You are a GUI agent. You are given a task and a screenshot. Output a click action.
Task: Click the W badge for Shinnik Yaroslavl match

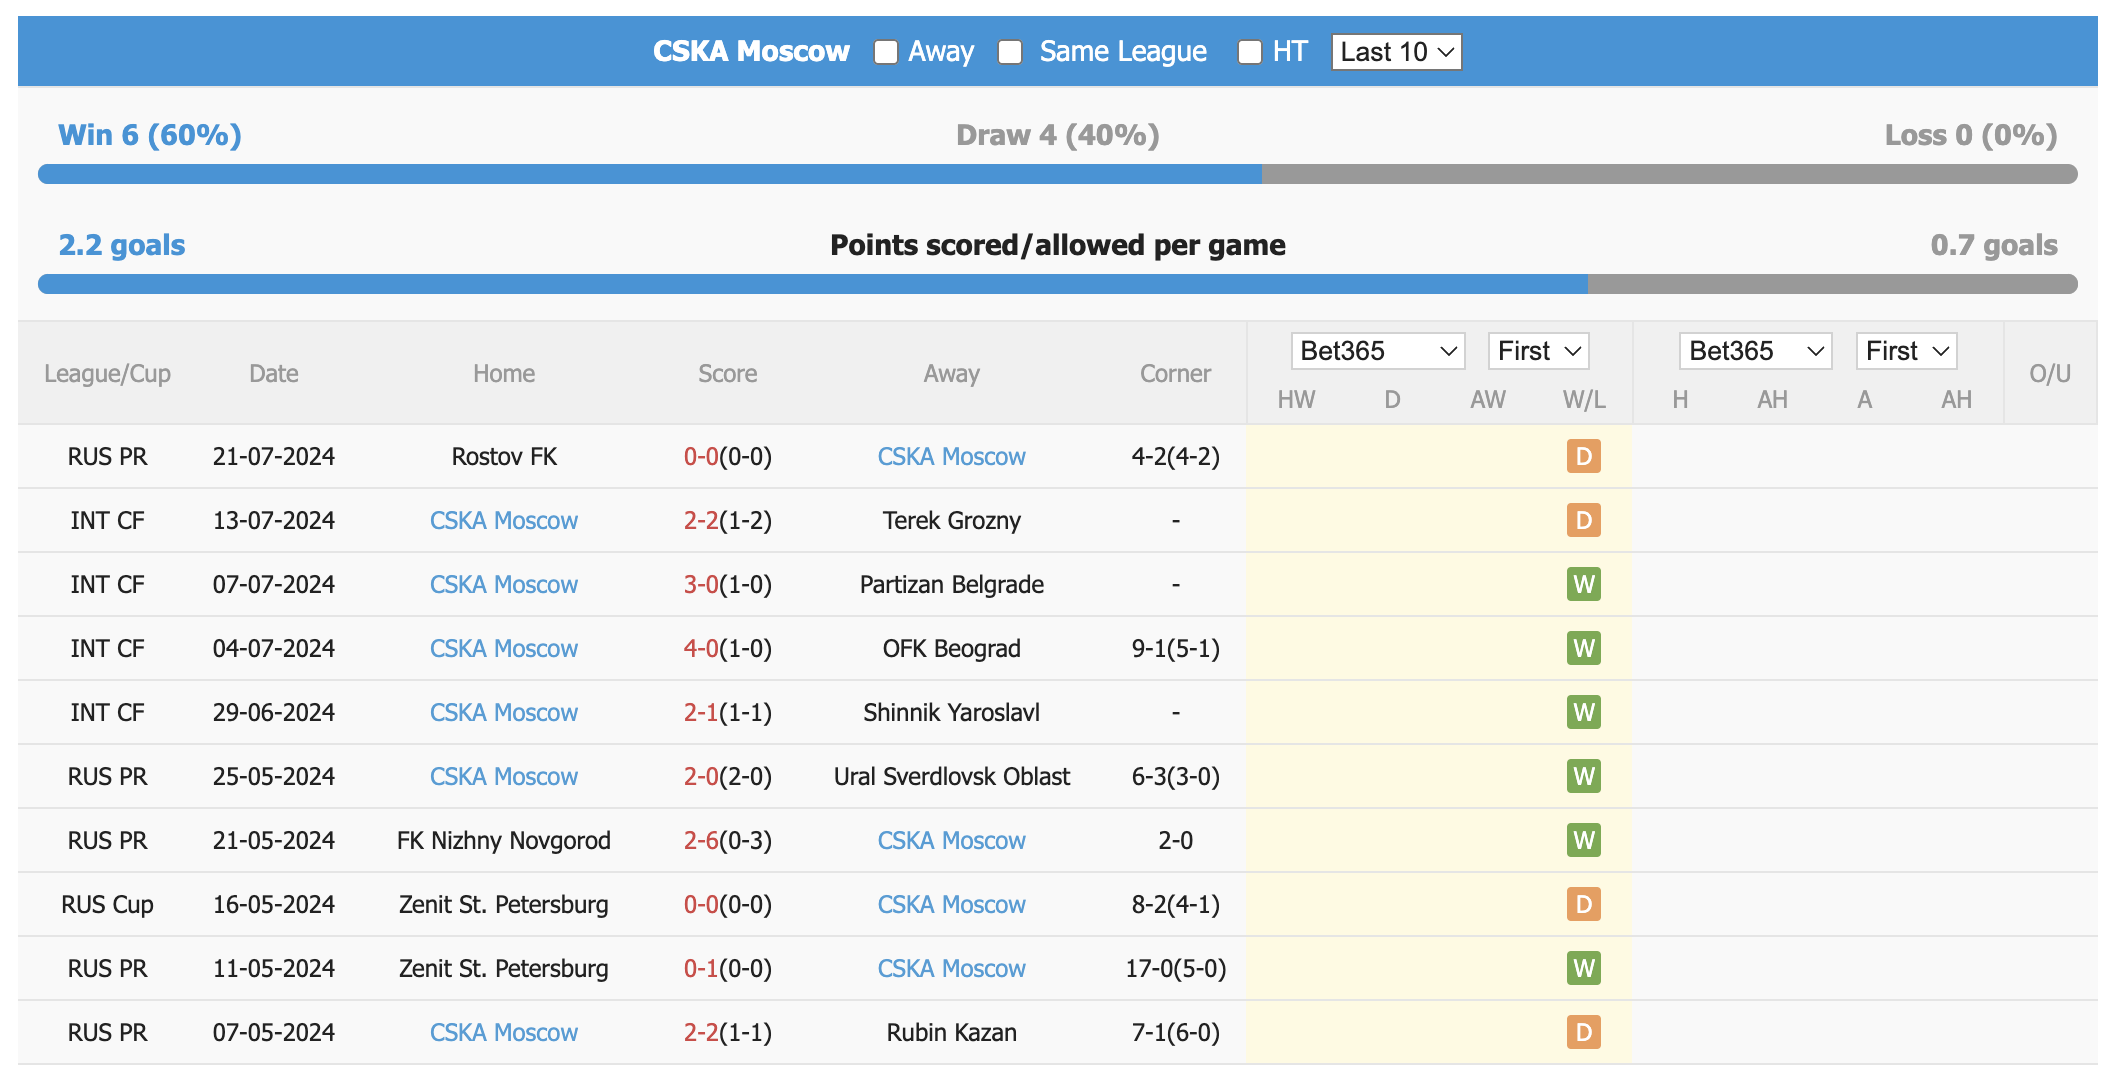coord(1584,712)
